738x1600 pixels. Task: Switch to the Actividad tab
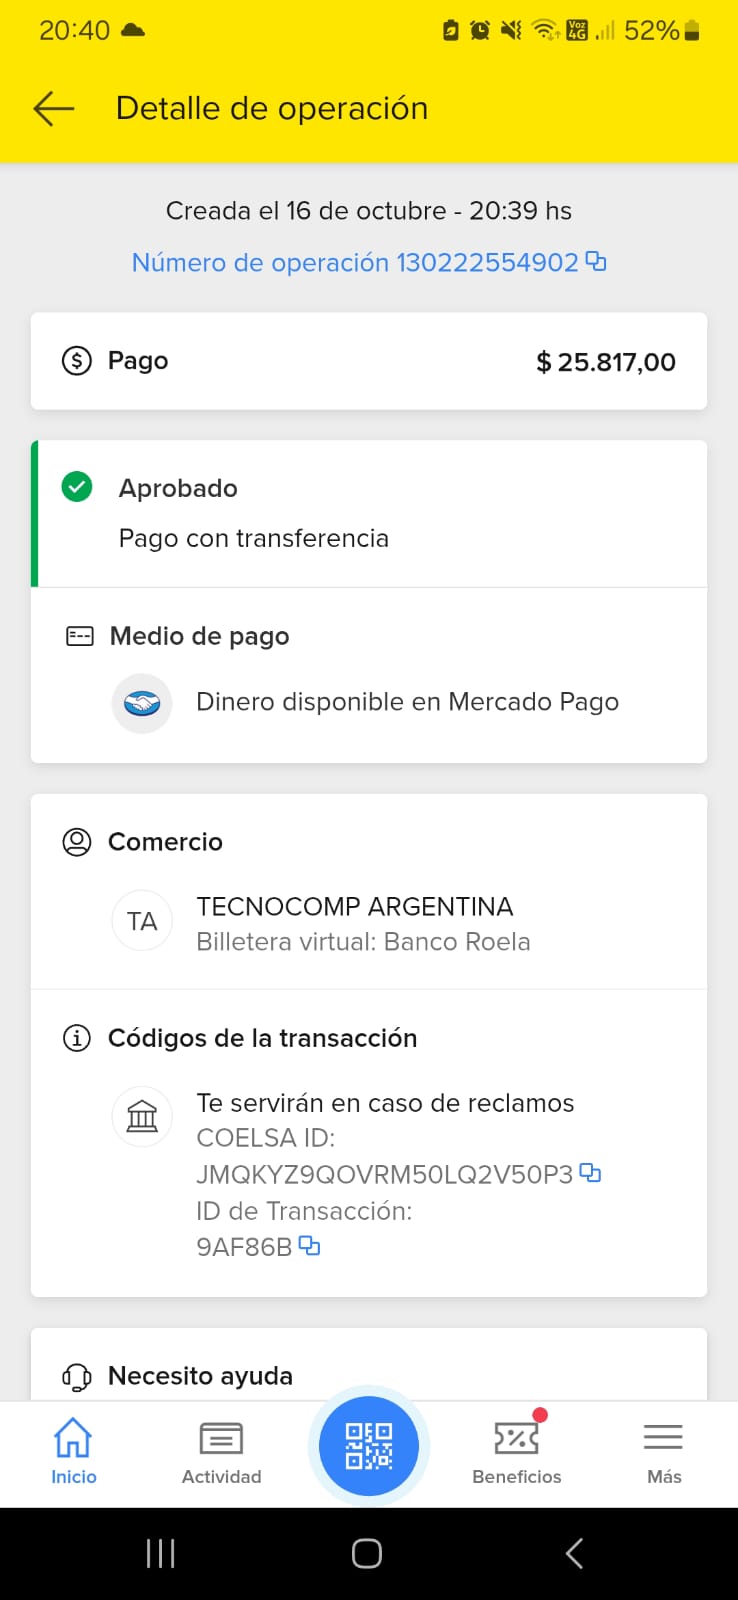pos(221,1452)
